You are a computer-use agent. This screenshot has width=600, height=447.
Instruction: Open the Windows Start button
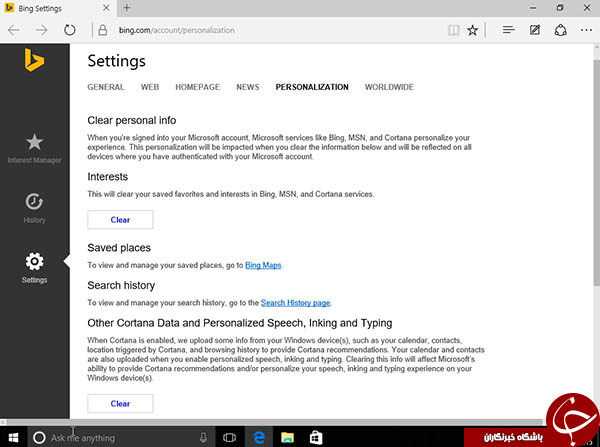click(x=13, y=437)
